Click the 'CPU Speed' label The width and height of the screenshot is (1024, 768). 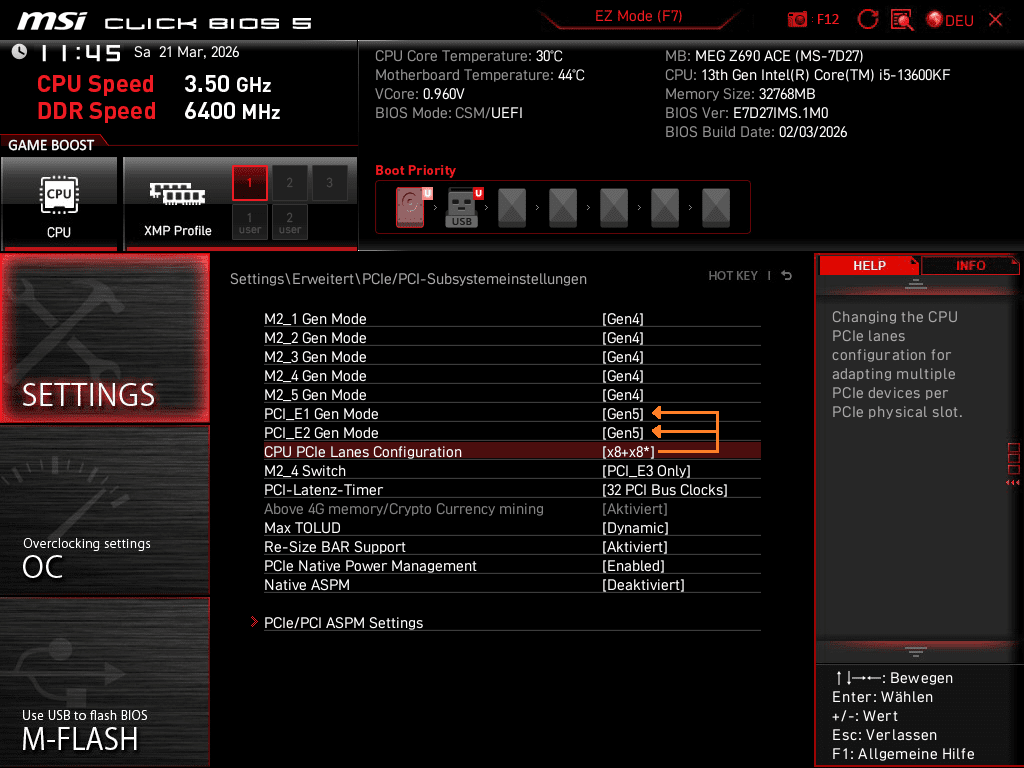[95, 84]
